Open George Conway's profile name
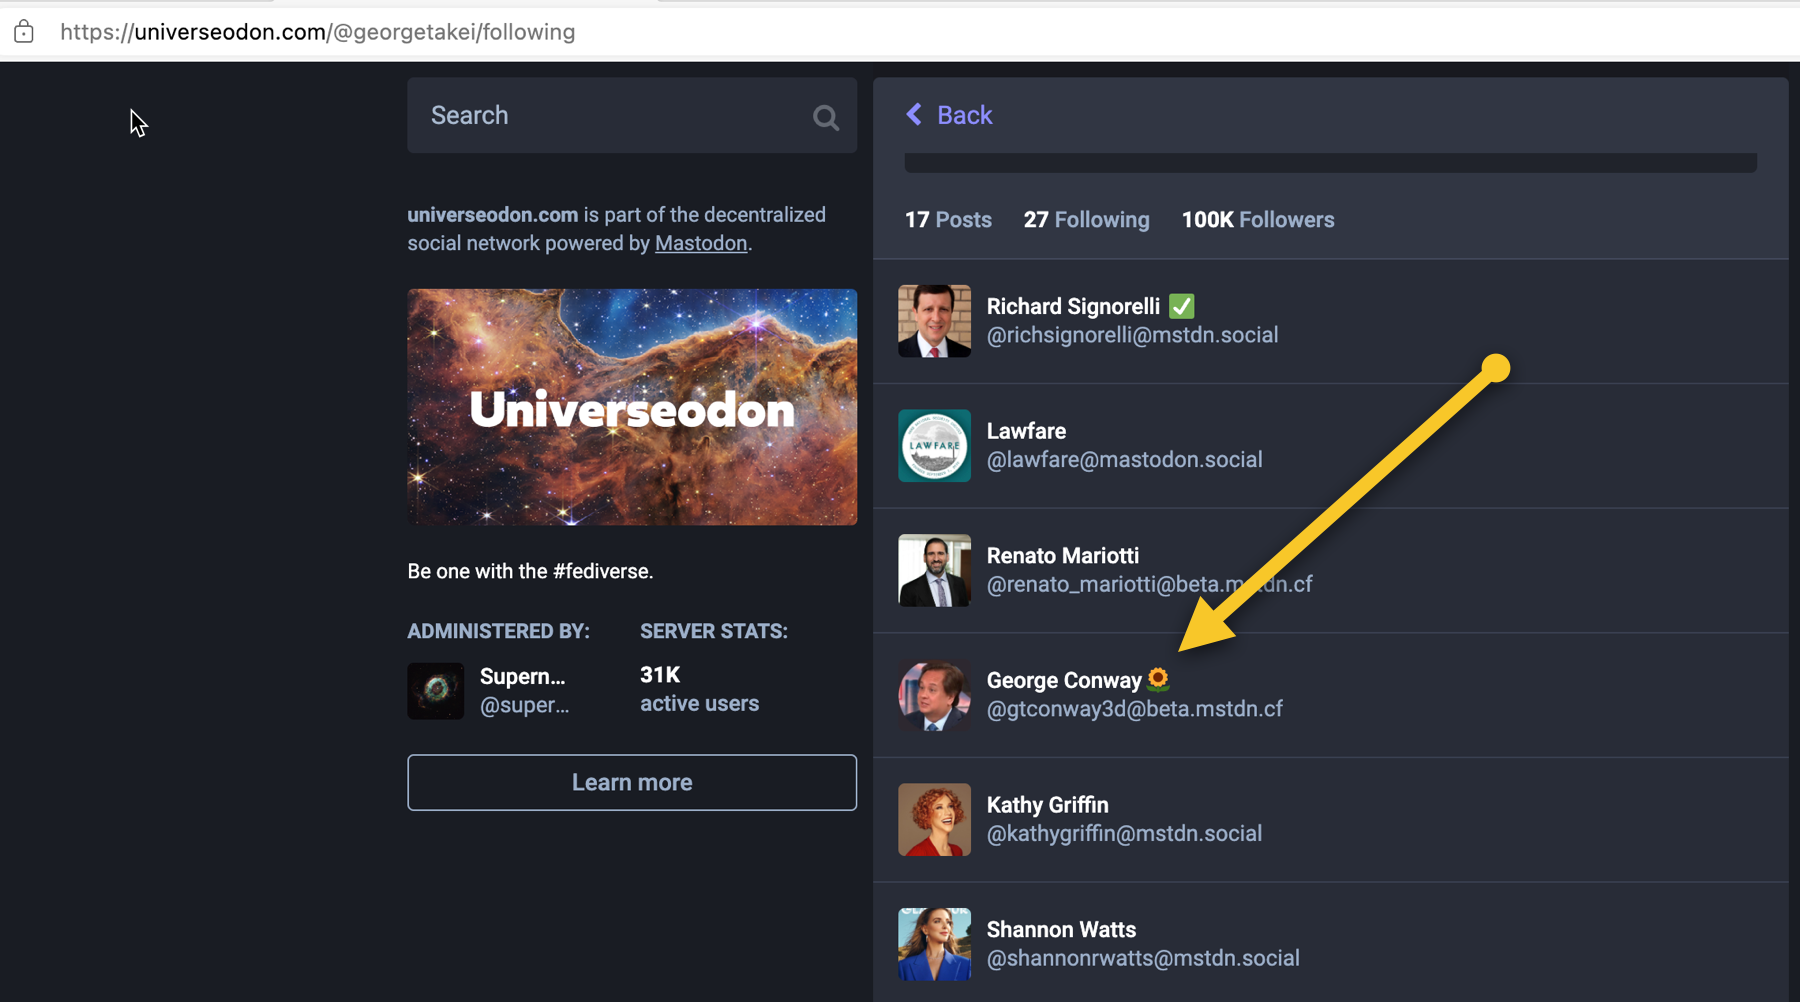This screenshot has height=1002, width=1800. 1064,681
